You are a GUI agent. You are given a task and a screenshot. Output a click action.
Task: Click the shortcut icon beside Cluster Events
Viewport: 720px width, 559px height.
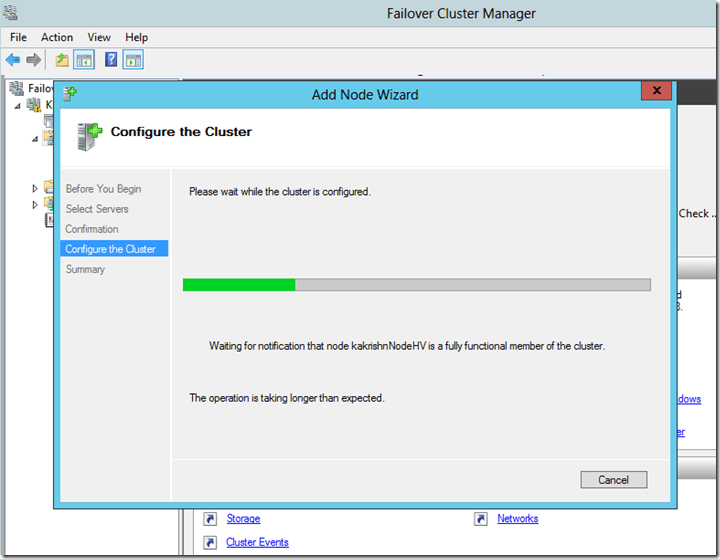tap(210, 542)
